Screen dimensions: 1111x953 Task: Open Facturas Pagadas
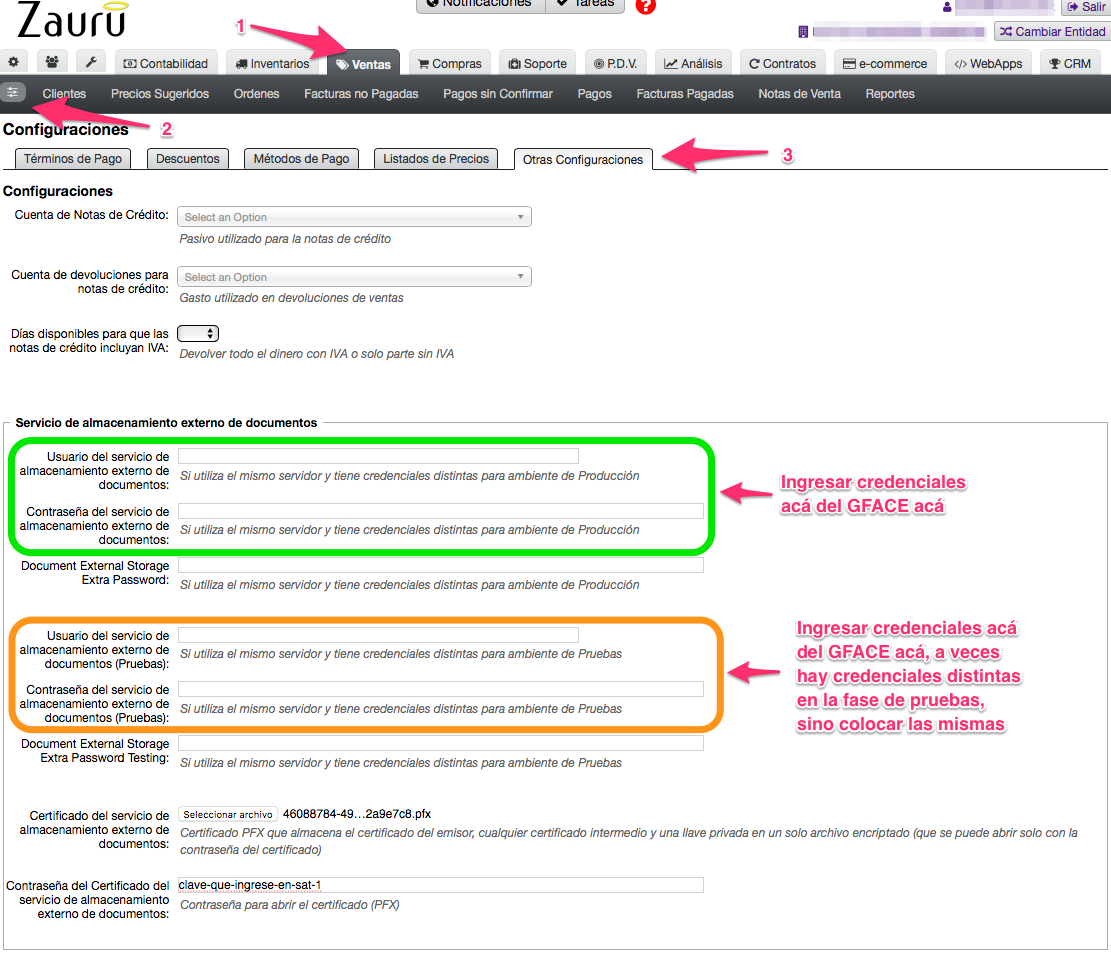click(685, 94)
